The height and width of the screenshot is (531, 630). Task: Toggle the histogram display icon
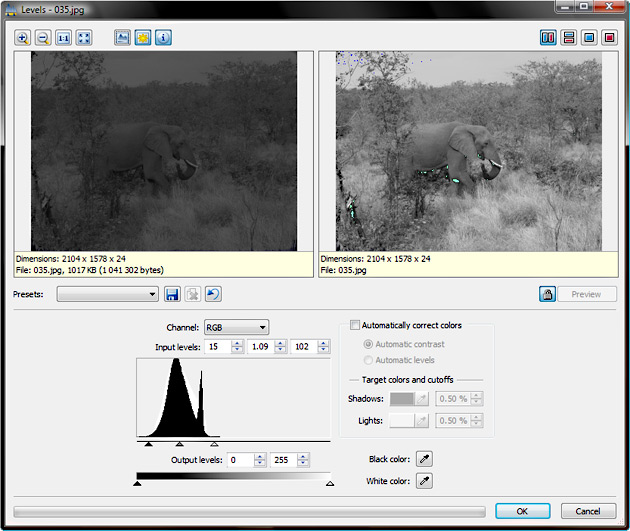coord(122,38)
